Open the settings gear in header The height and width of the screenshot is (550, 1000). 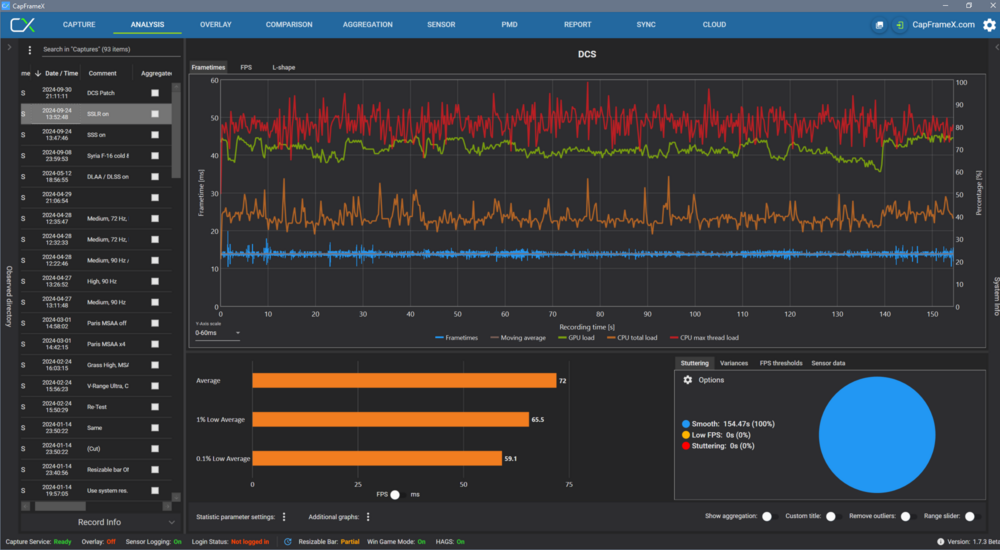[x=989, y=24]
